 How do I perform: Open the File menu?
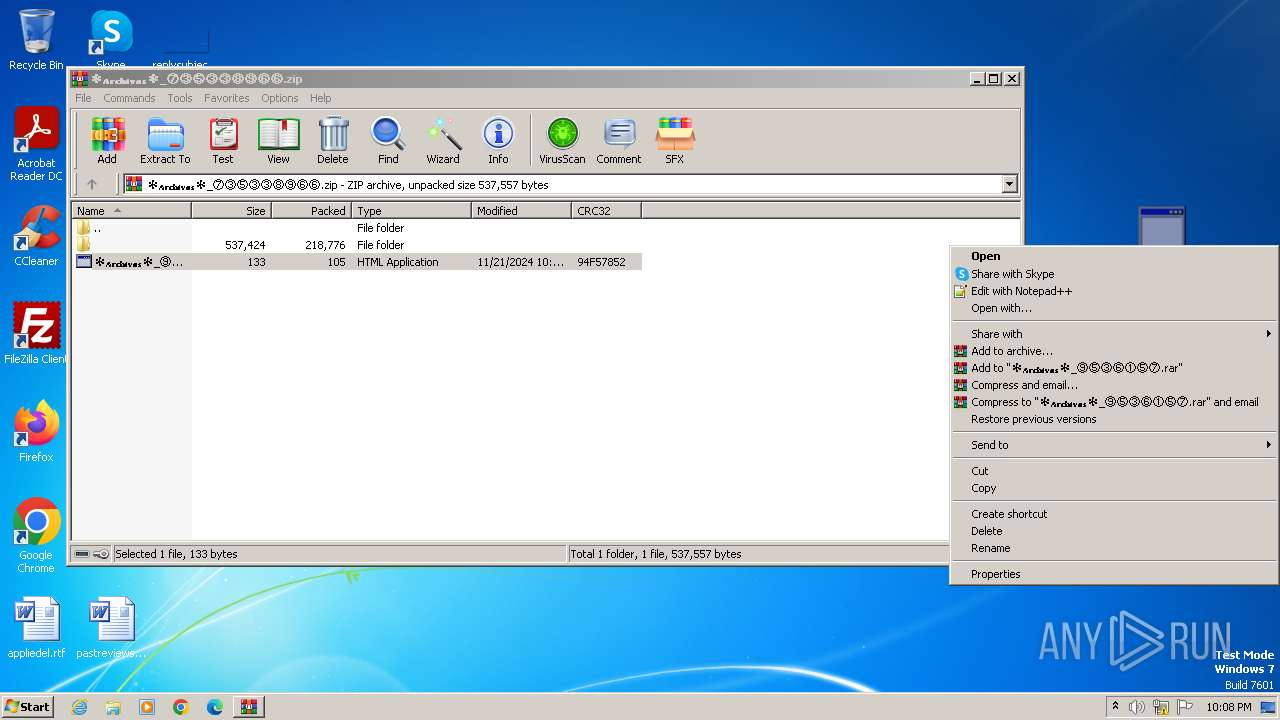pos(83,98)
